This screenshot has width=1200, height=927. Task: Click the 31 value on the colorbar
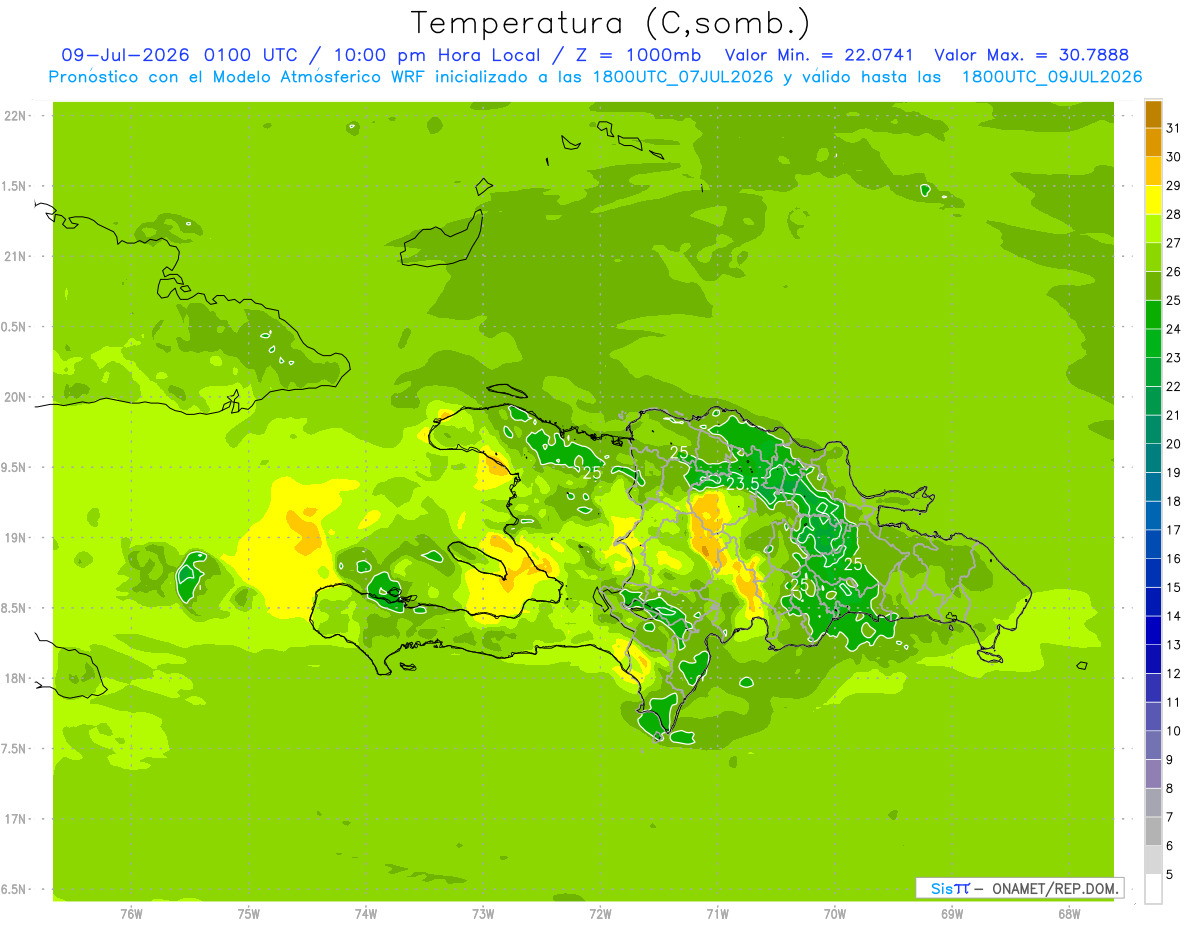(x=1174, y=128)
